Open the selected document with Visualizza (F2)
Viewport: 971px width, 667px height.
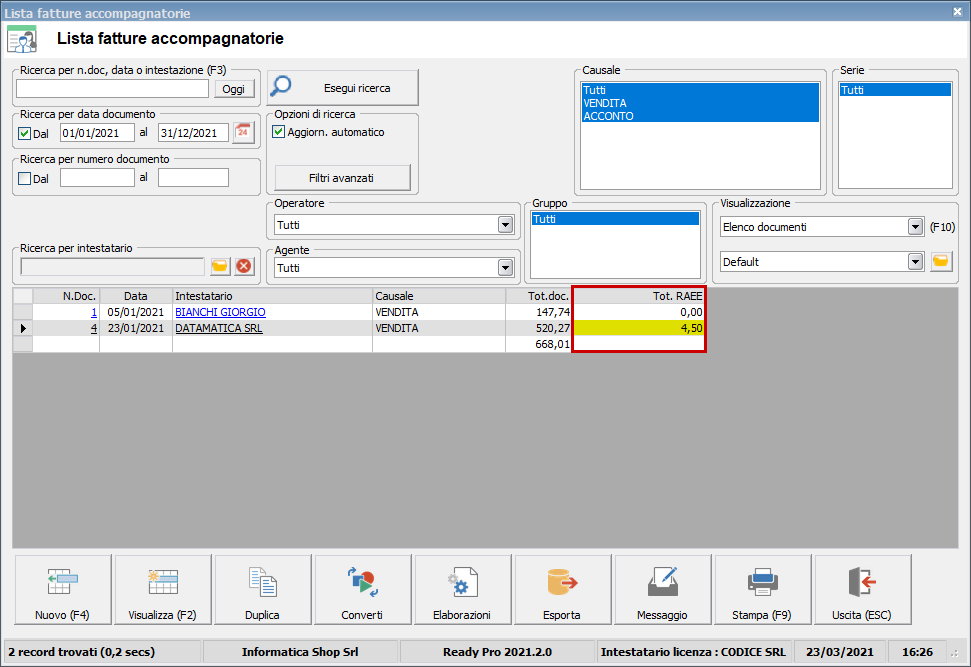[163, 590]
